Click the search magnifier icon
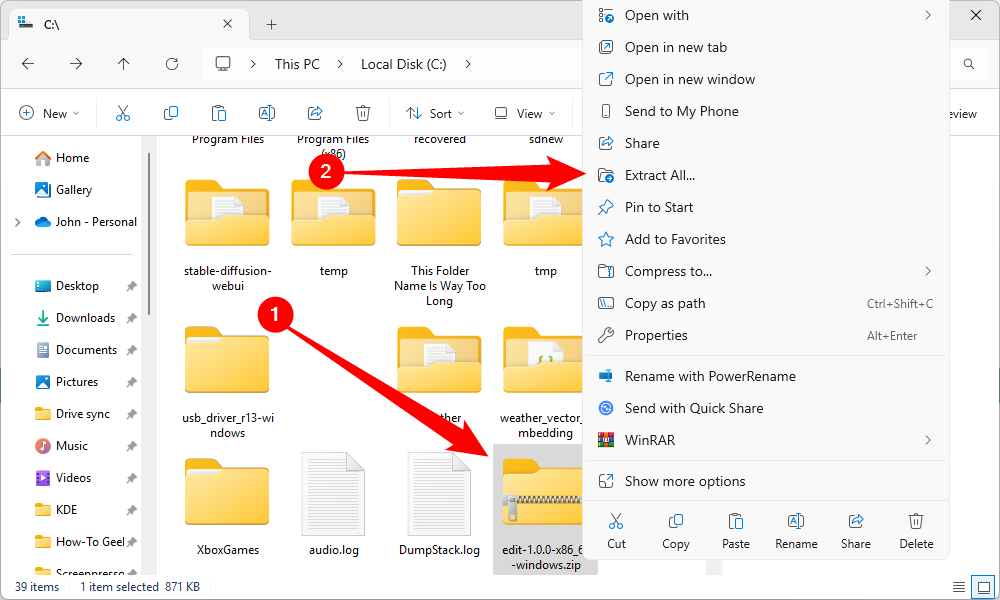Image resolution: width=1000 pixels, height=600 pixels. click(x=969, y=64)
